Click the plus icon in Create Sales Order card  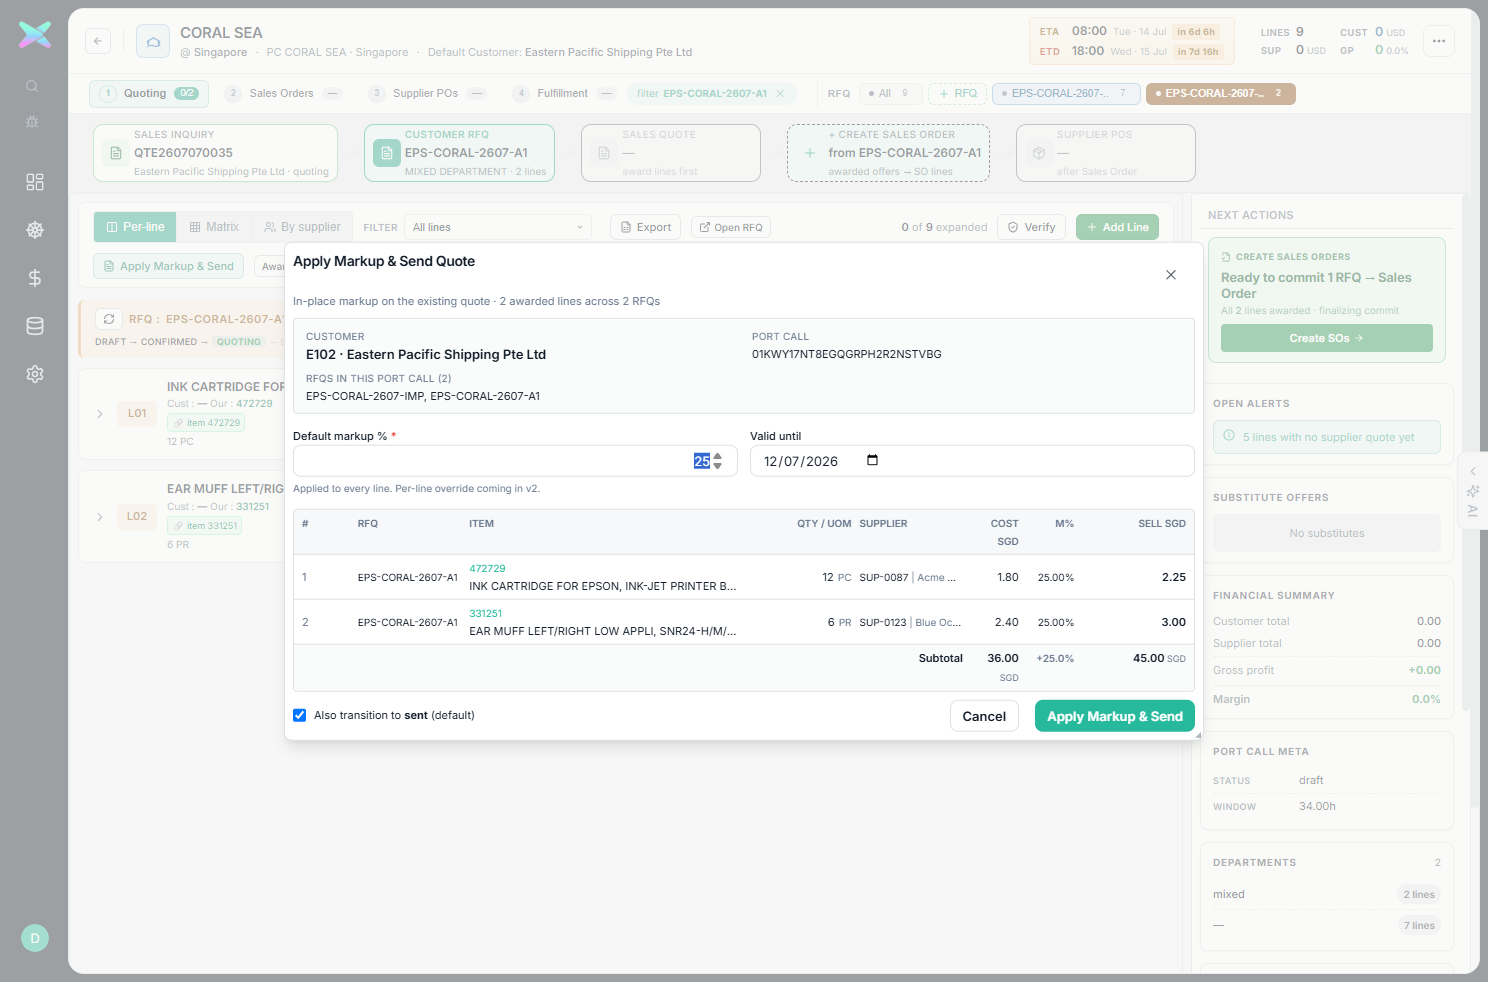[x=810, y=153]
